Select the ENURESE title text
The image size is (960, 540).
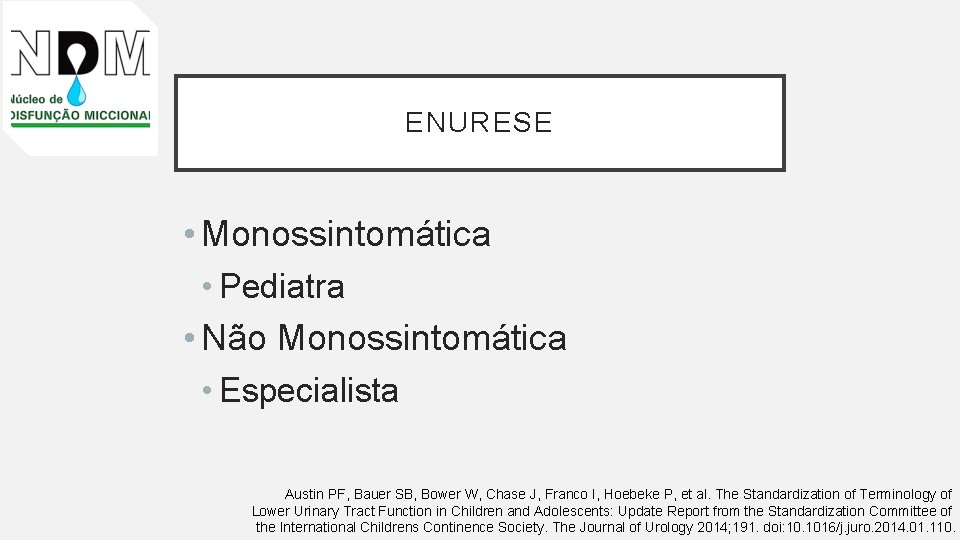[x=479, y=122]
